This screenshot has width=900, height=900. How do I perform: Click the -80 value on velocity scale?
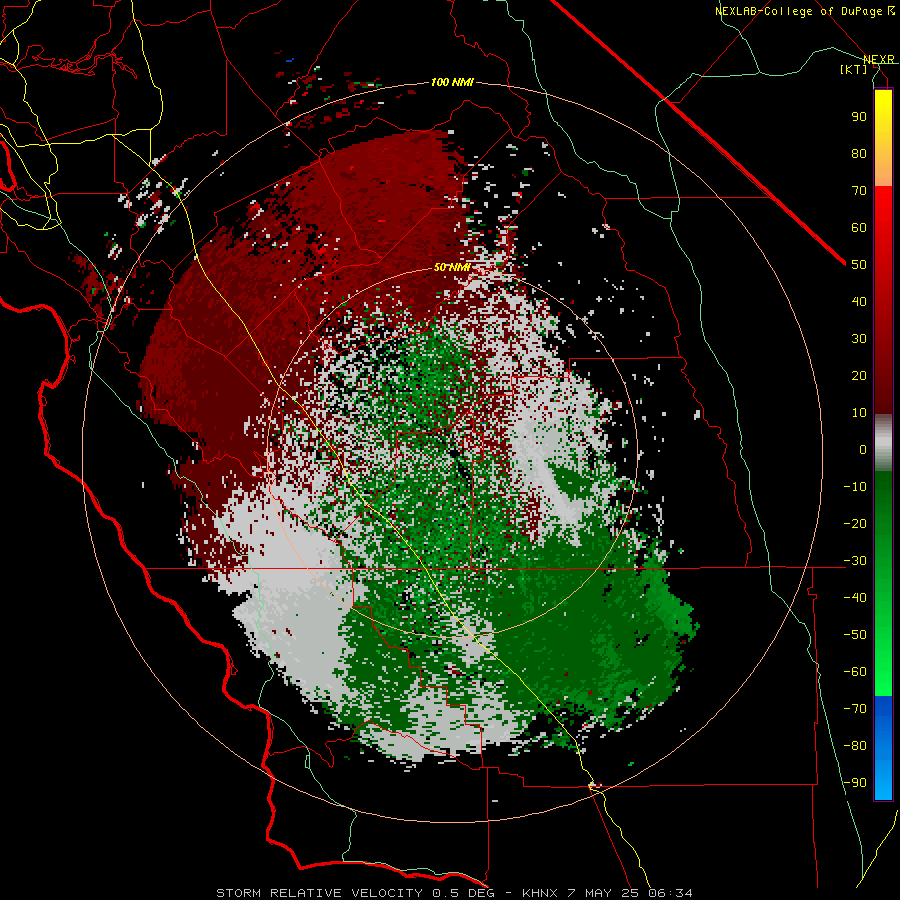pos(855,746)
